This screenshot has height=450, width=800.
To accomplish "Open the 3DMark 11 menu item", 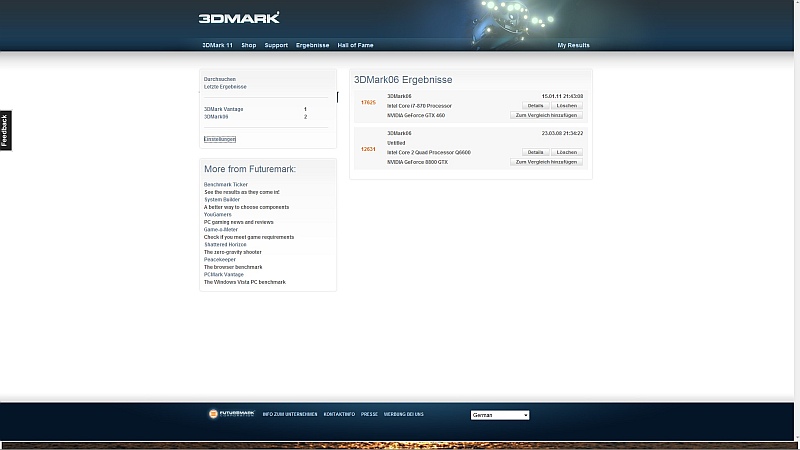I will [x=217, y=45].
